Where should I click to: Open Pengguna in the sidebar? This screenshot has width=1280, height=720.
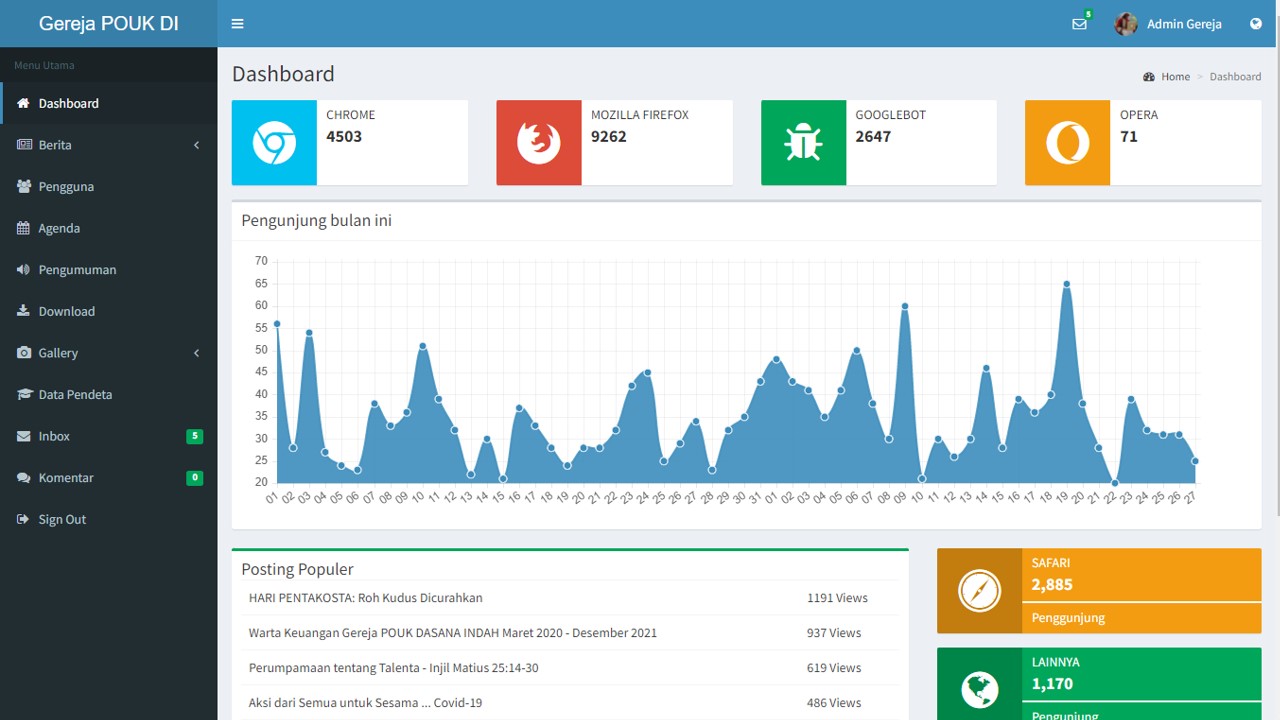point(66,187)
